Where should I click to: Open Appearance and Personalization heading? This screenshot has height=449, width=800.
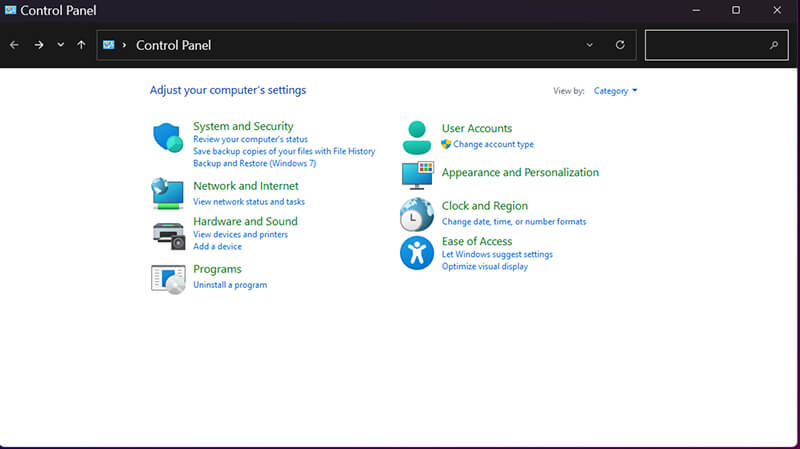pyautogui.click(x=520, y=172)
